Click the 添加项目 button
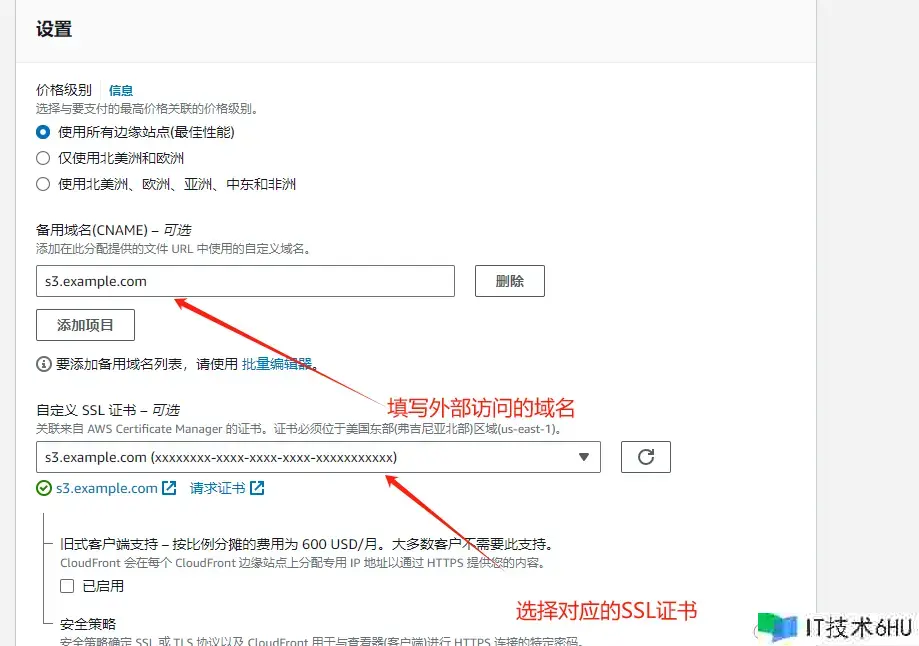 pos(86,325)
